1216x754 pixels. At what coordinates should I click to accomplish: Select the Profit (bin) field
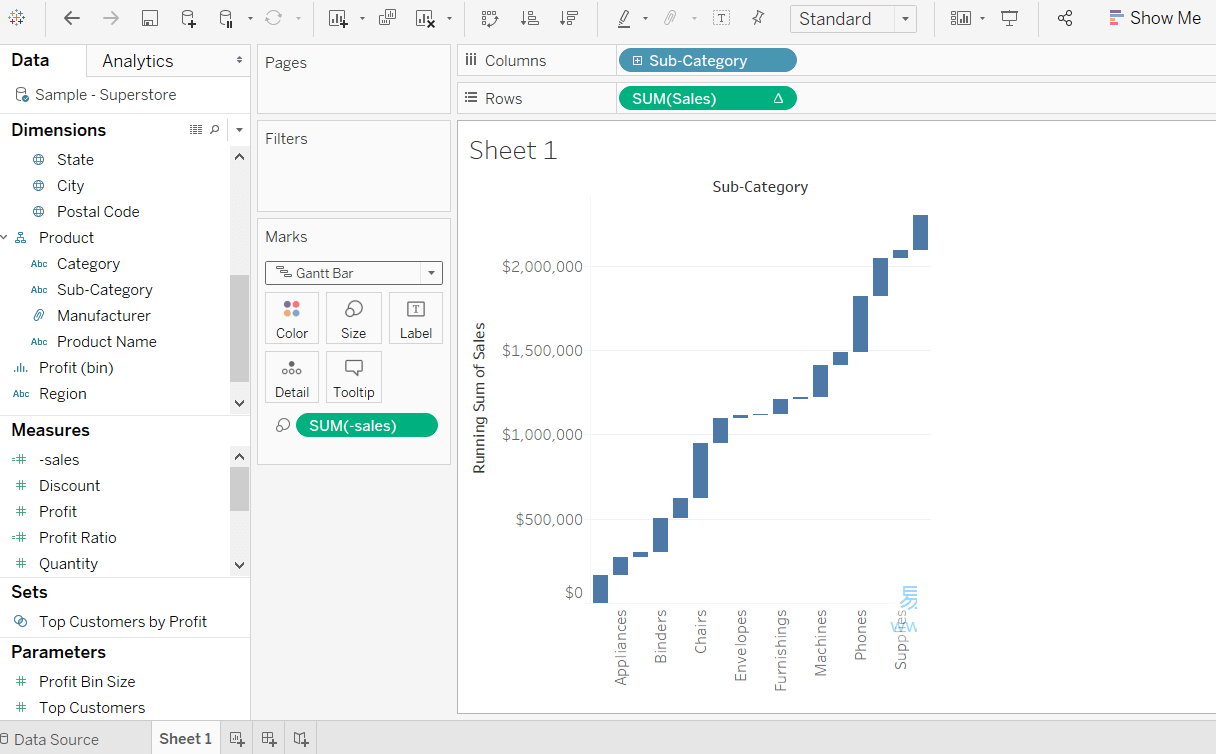pyautogui.click(x=76, y=368)
